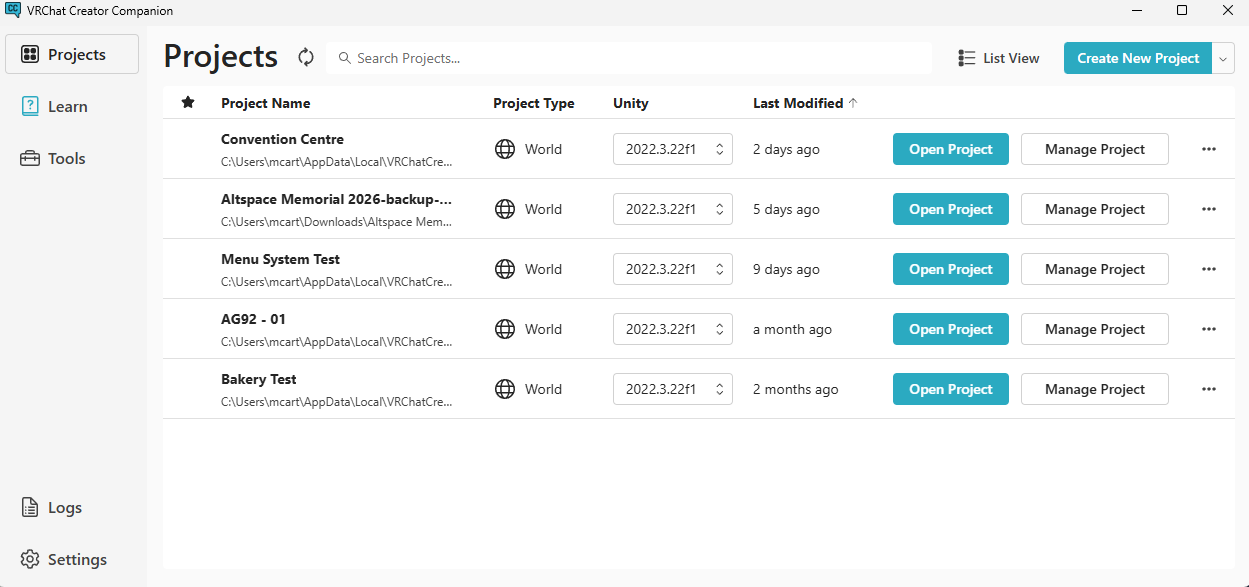Screen dimensions: 1249x587
Task: Open more options for Bakery Test
Action: (1209, 389)
